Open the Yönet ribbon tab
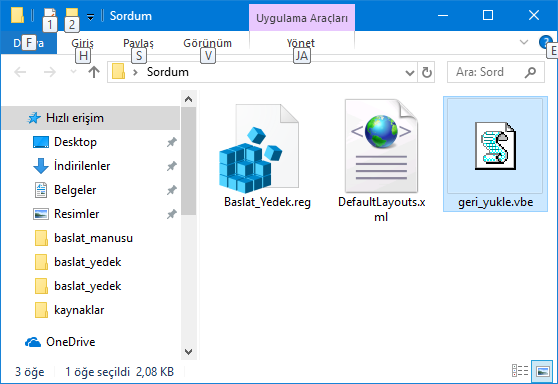 click(x=301, y=43)
